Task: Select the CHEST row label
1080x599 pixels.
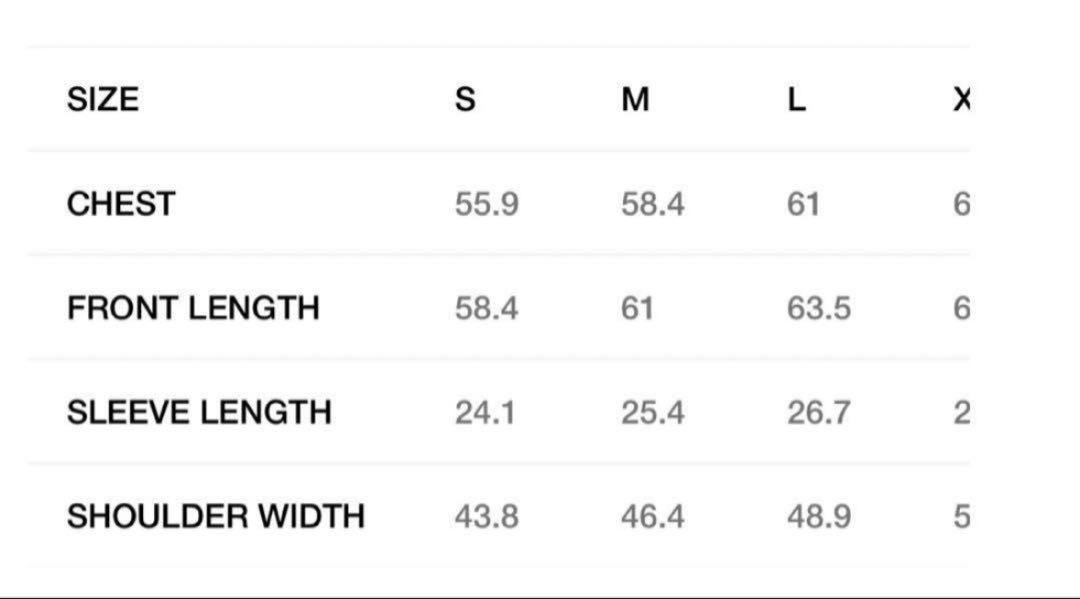Action: (121, 204)
